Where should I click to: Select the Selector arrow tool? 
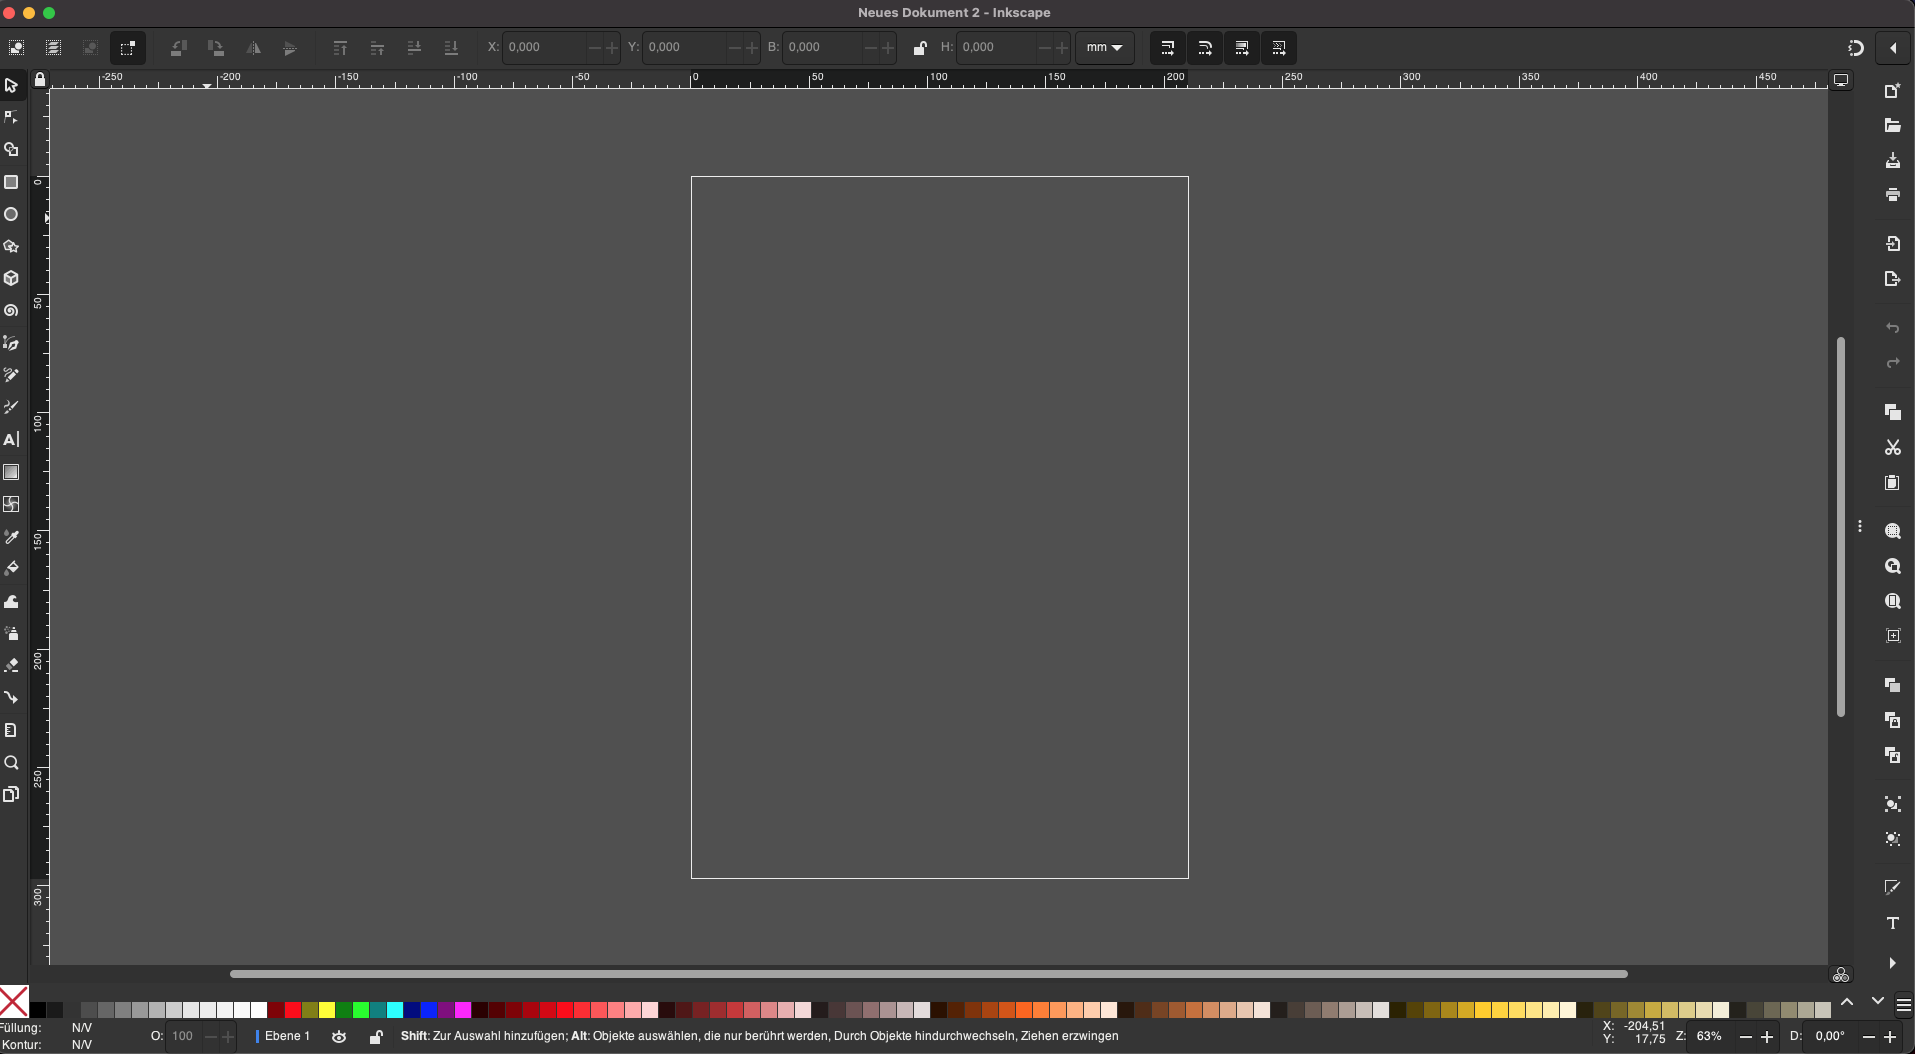(x=11, y=85)
